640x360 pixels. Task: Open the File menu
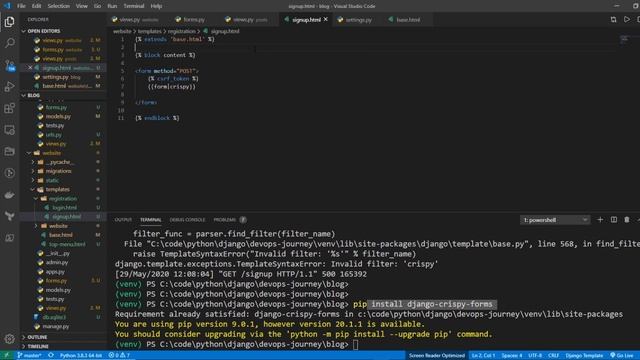pos(21,6)
